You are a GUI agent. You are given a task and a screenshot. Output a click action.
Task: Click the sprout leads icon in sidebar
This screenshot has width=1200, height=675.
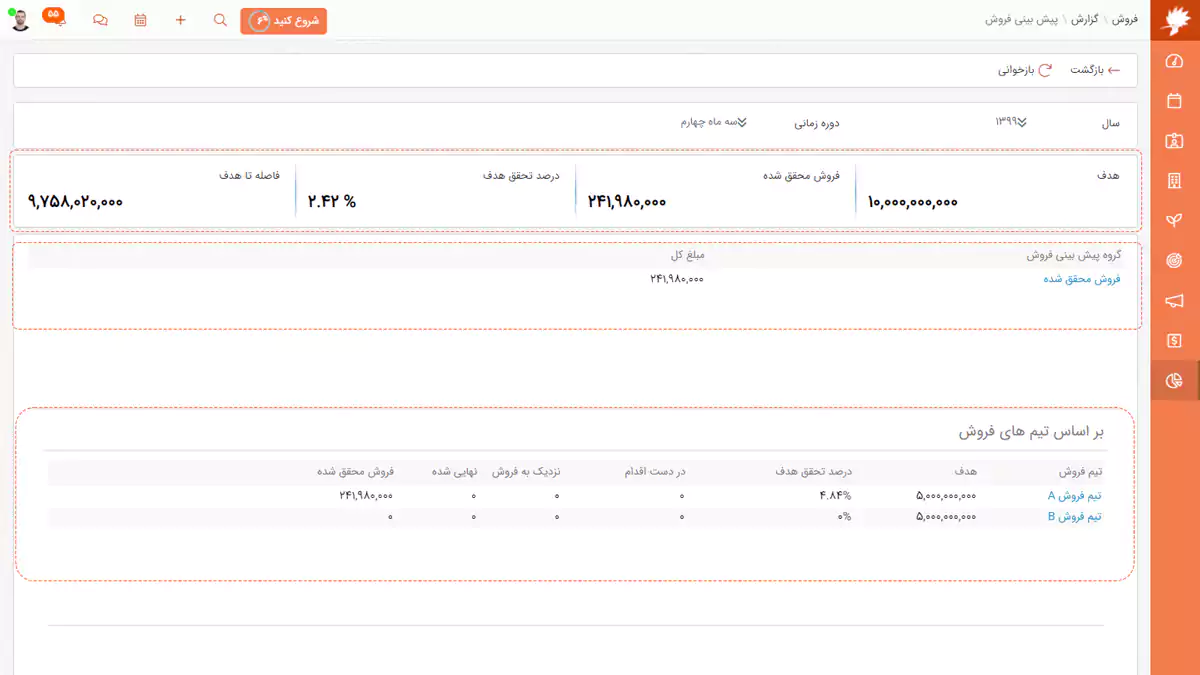pyautogui.click(x=1175, y=221)
